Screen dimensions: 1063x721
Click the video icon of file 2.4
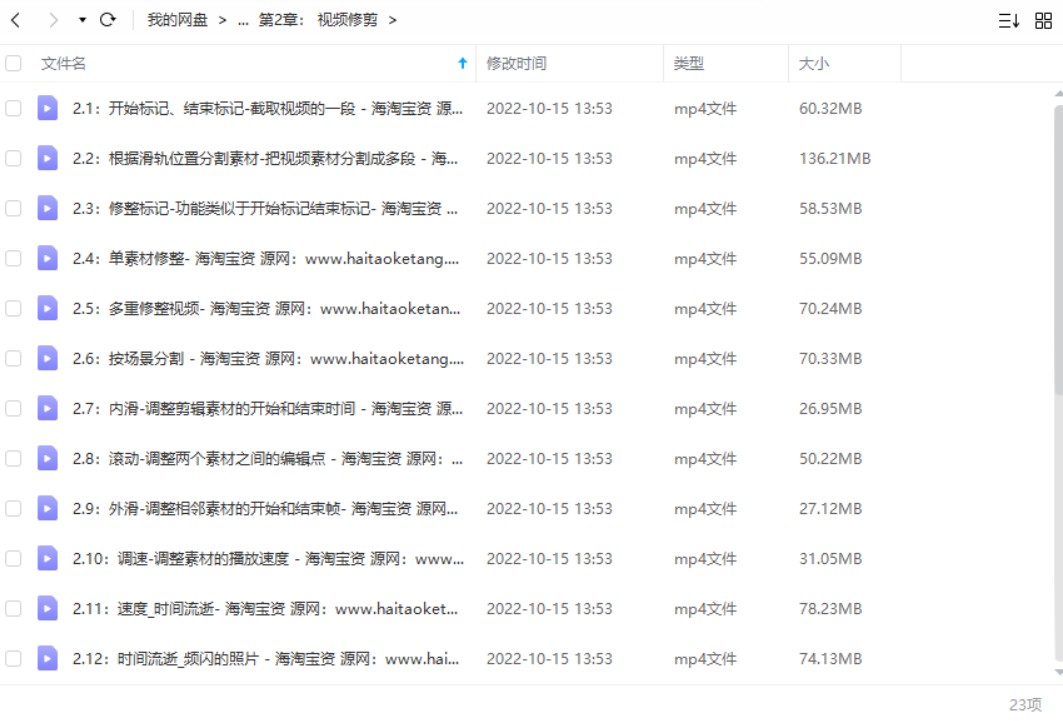[x=47, y=258]
